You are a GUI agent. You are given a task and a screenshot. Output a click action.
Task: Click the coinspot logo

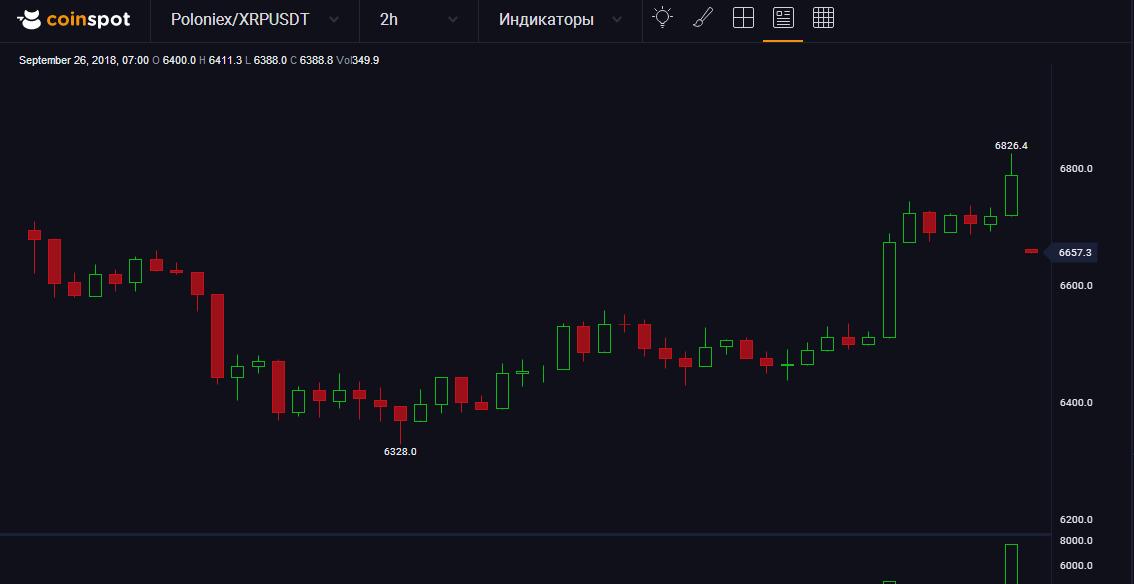tap(74, 19)
